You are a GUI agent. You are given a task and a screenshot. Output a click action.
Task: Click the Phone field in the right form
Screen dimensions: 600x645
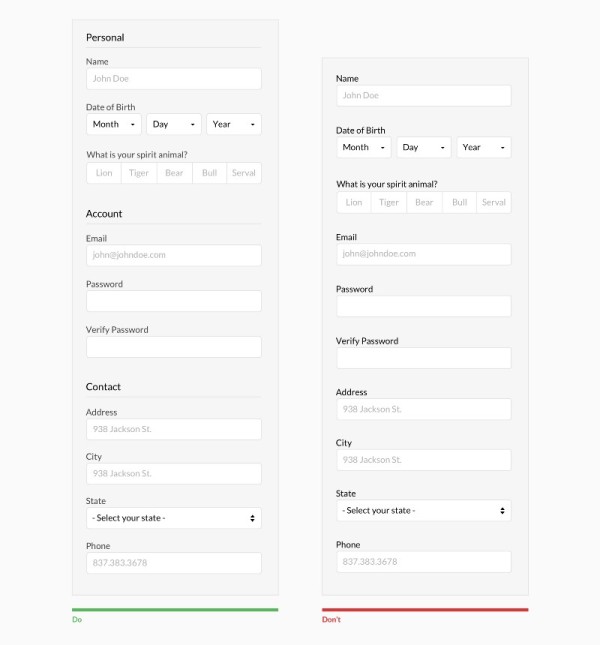point(424,562)
